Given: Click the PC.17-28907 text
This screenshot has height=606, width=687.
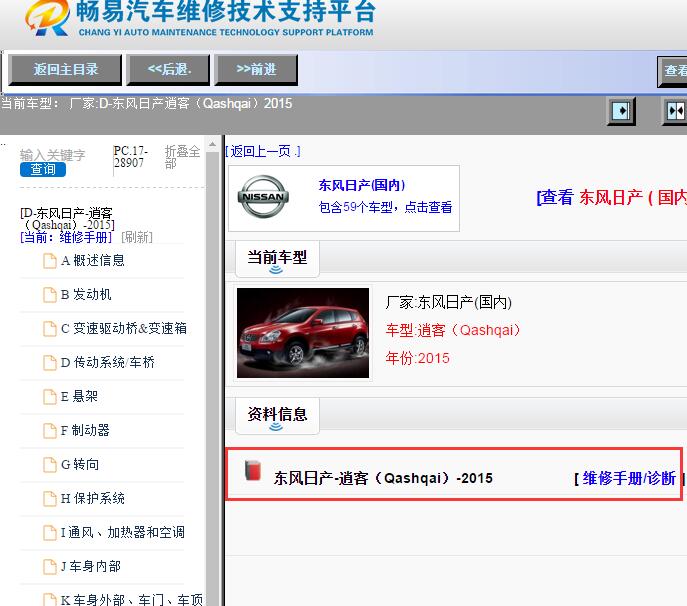Looking at the screenshot, I should tap(131, 156).
